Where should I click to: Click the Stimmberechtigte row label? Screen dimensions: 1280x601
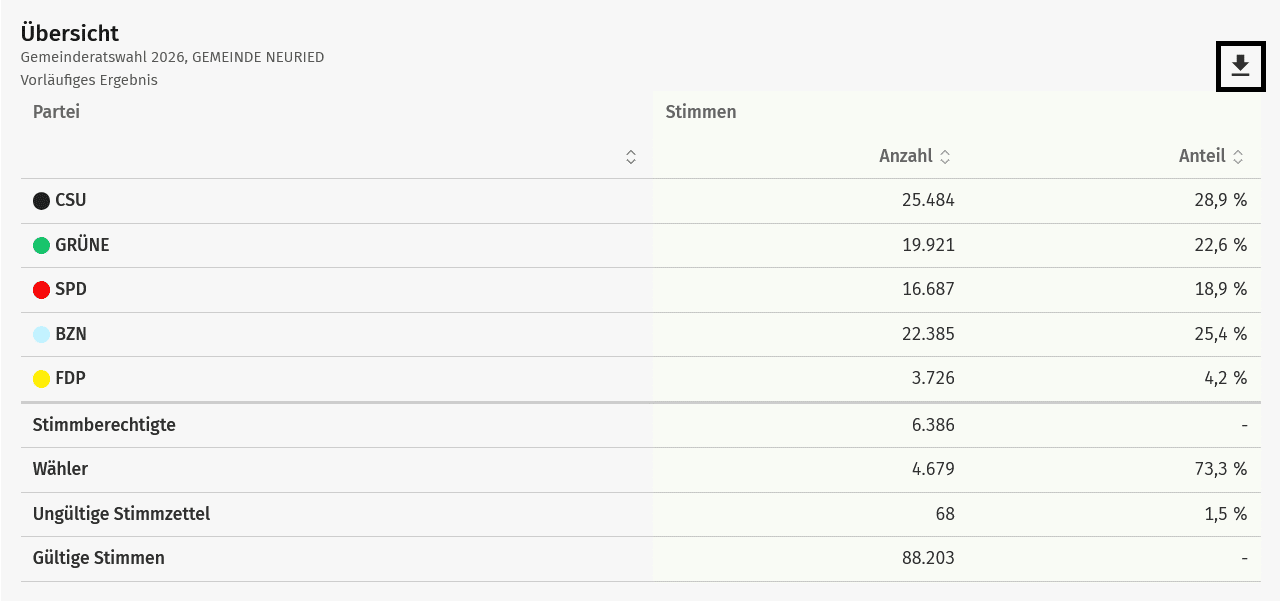pyautogui.click(x=104, y=425)
